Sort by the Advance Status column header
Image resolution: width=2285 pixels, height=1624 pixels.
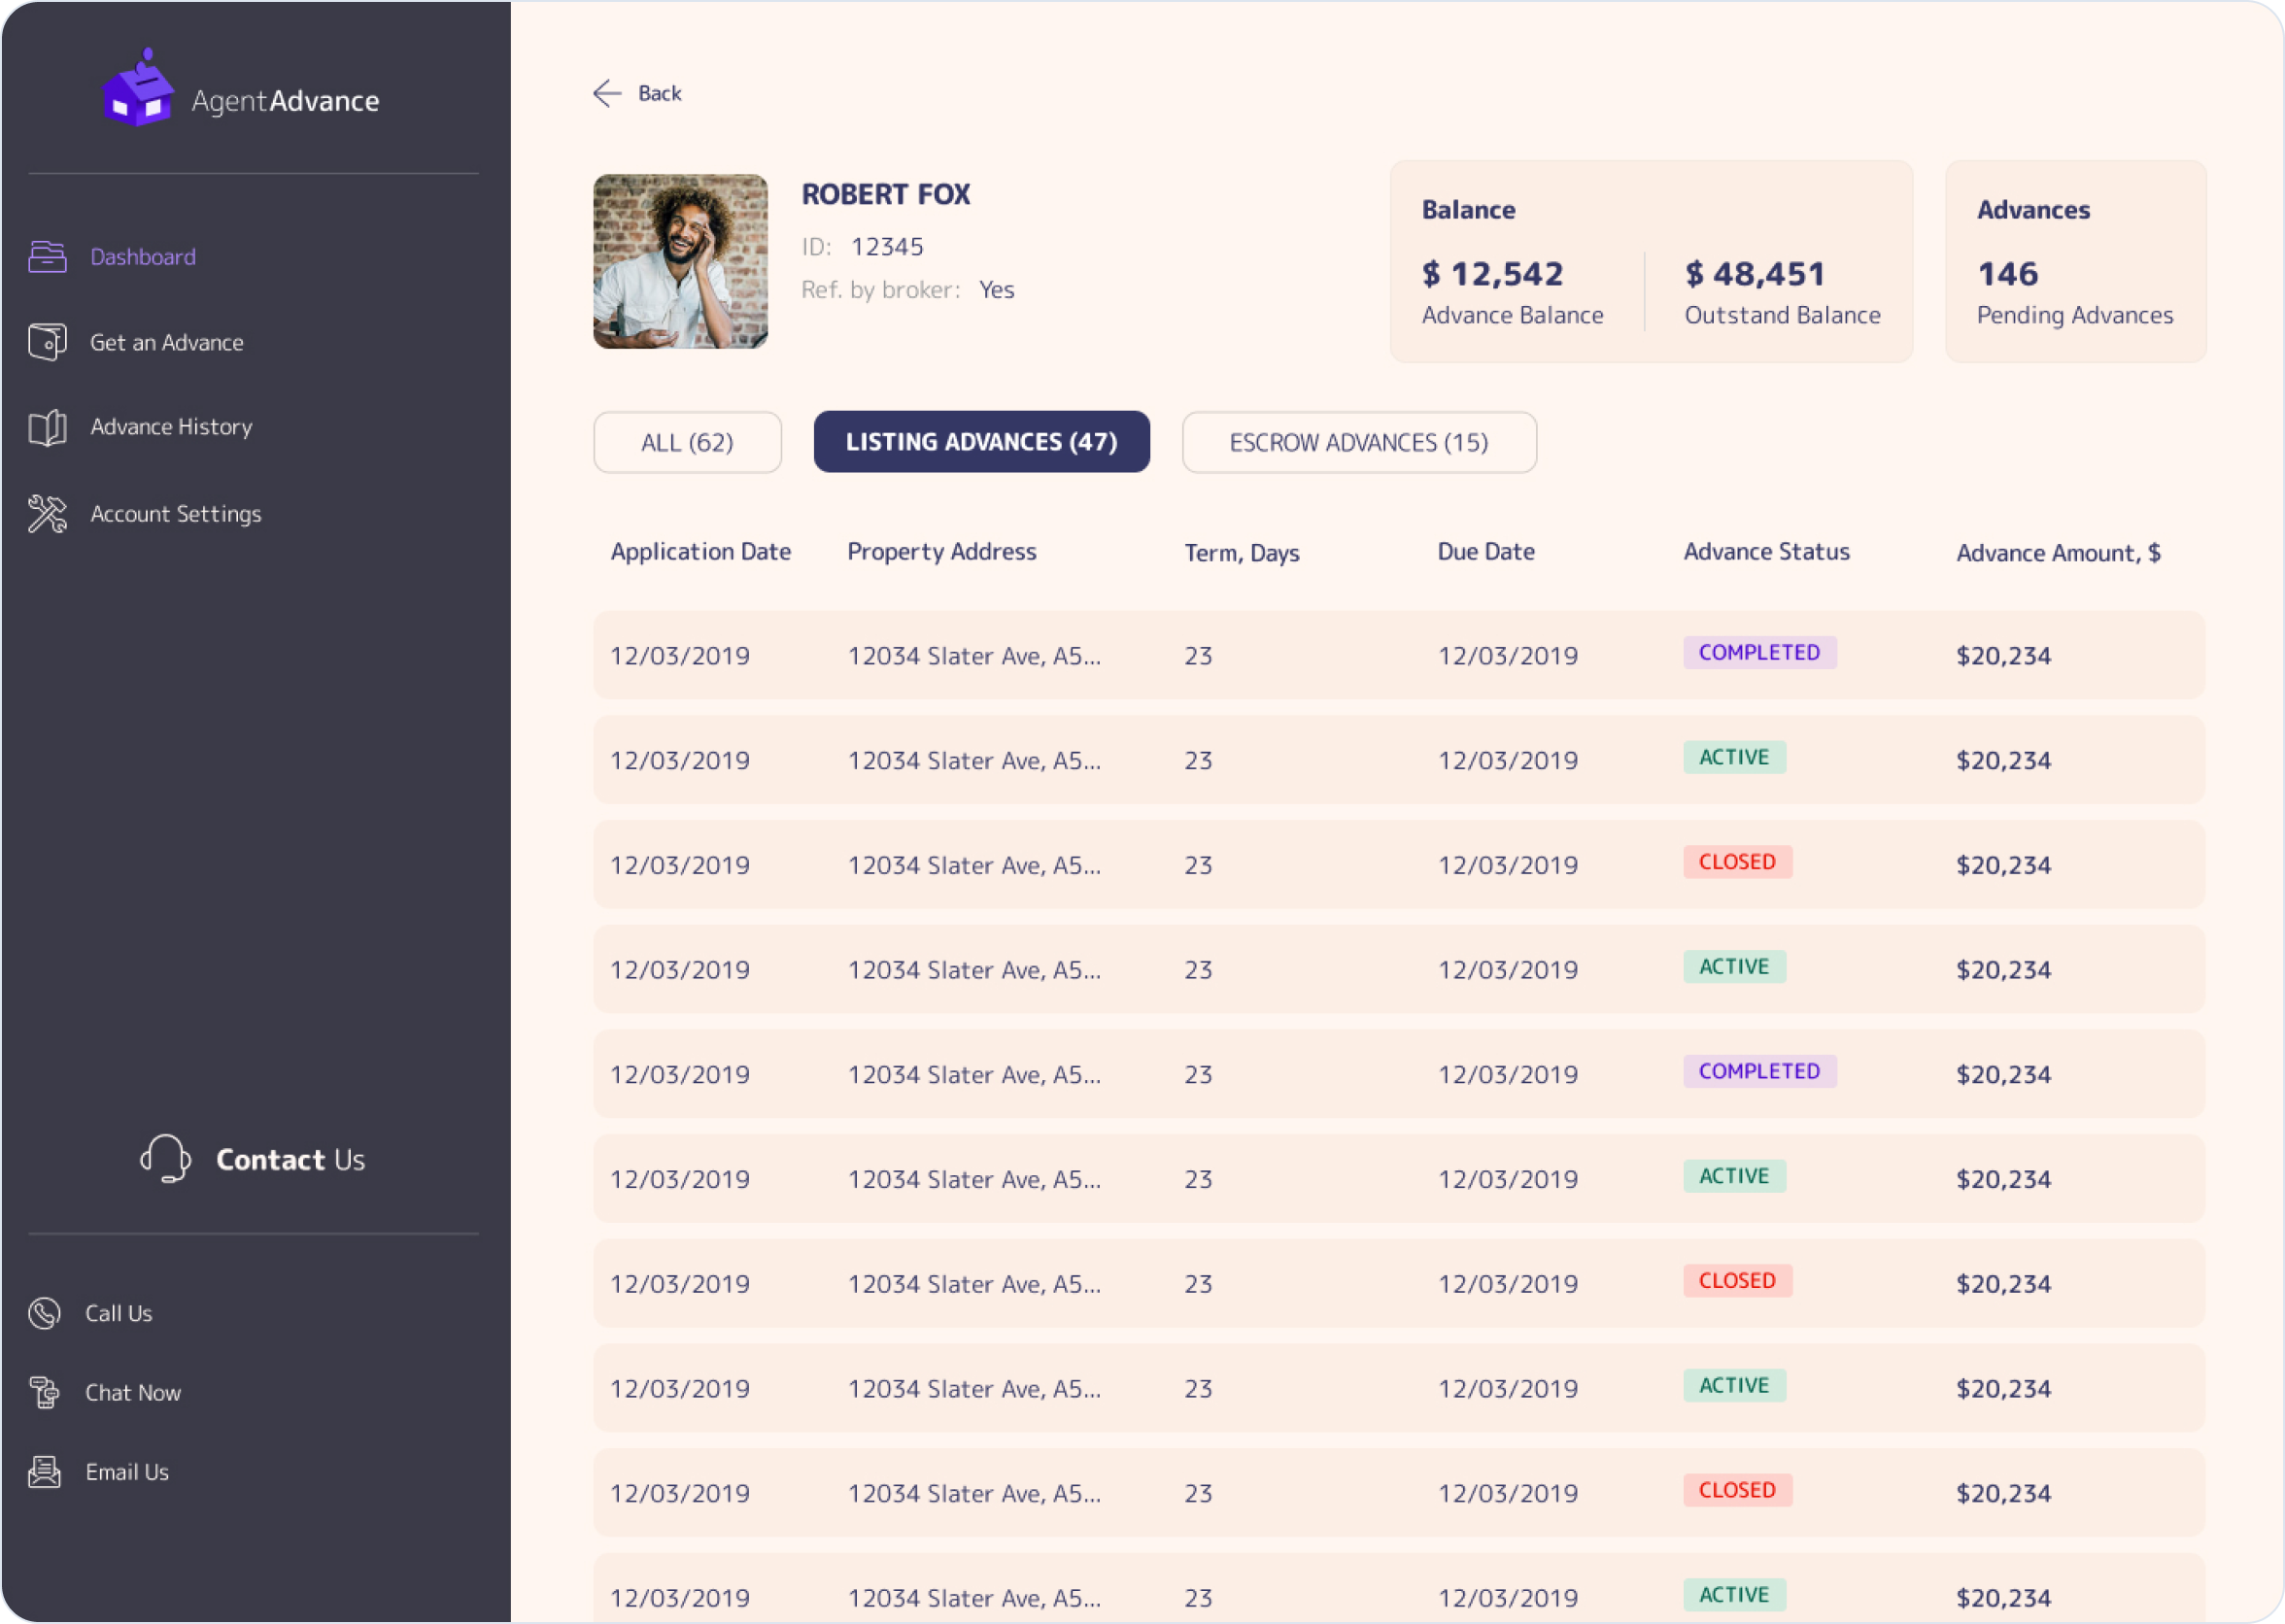(1766, 552)
